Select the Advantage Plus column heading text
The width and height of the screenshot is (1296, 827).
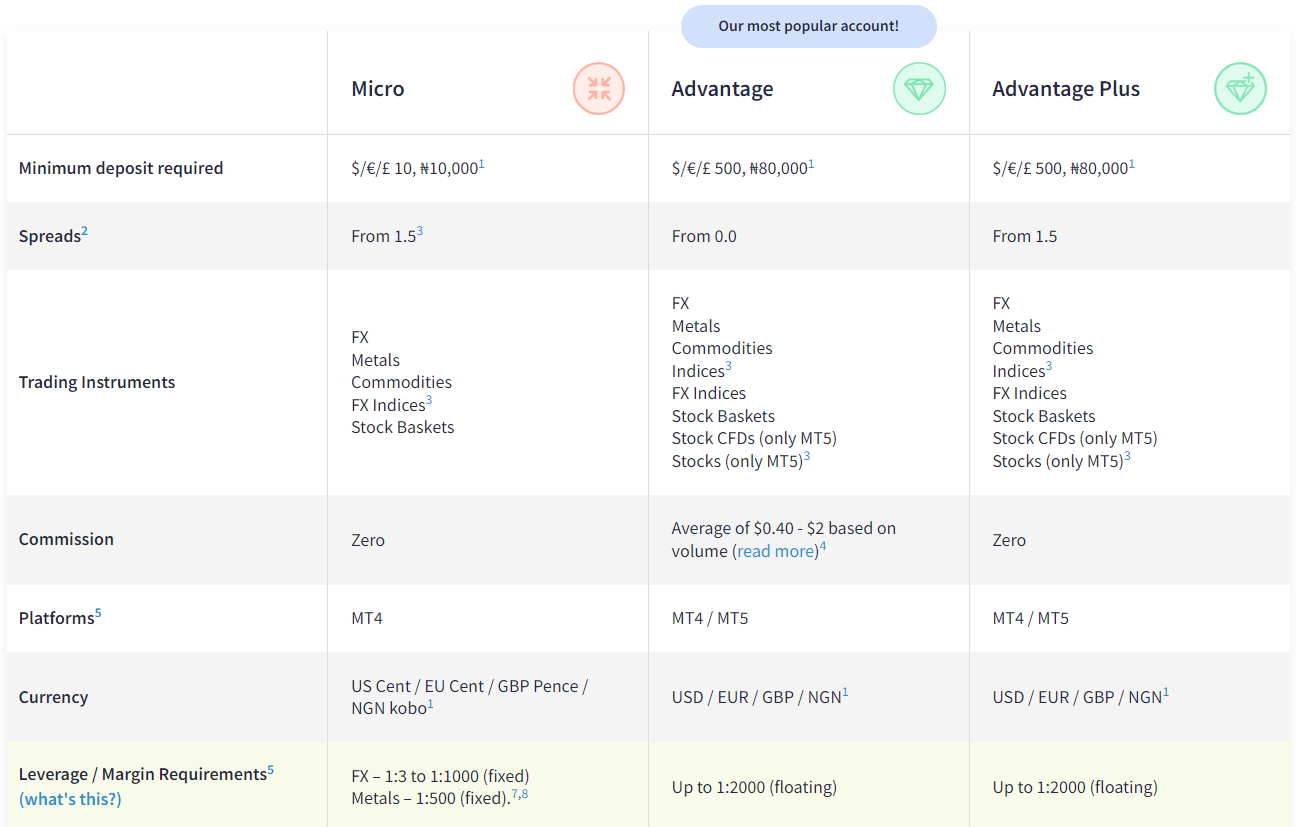click(x=1066, y=88)
